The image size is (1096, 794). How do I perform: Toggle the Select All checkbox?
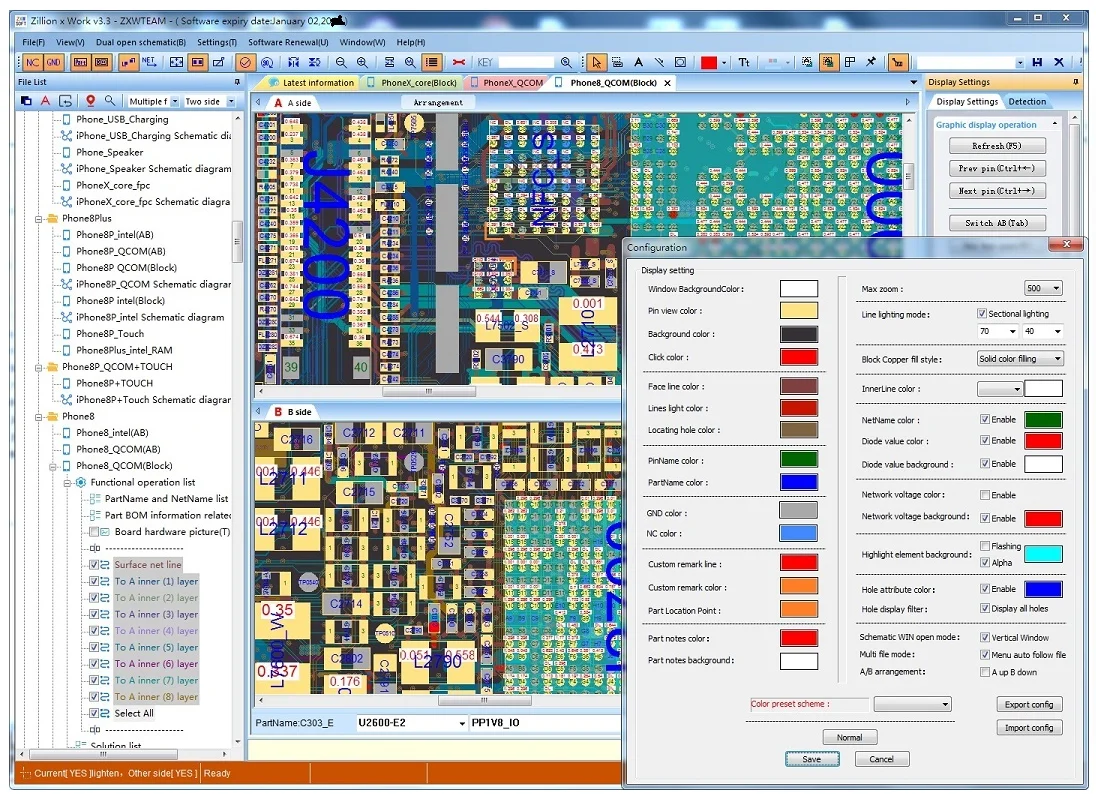point(94,714)
